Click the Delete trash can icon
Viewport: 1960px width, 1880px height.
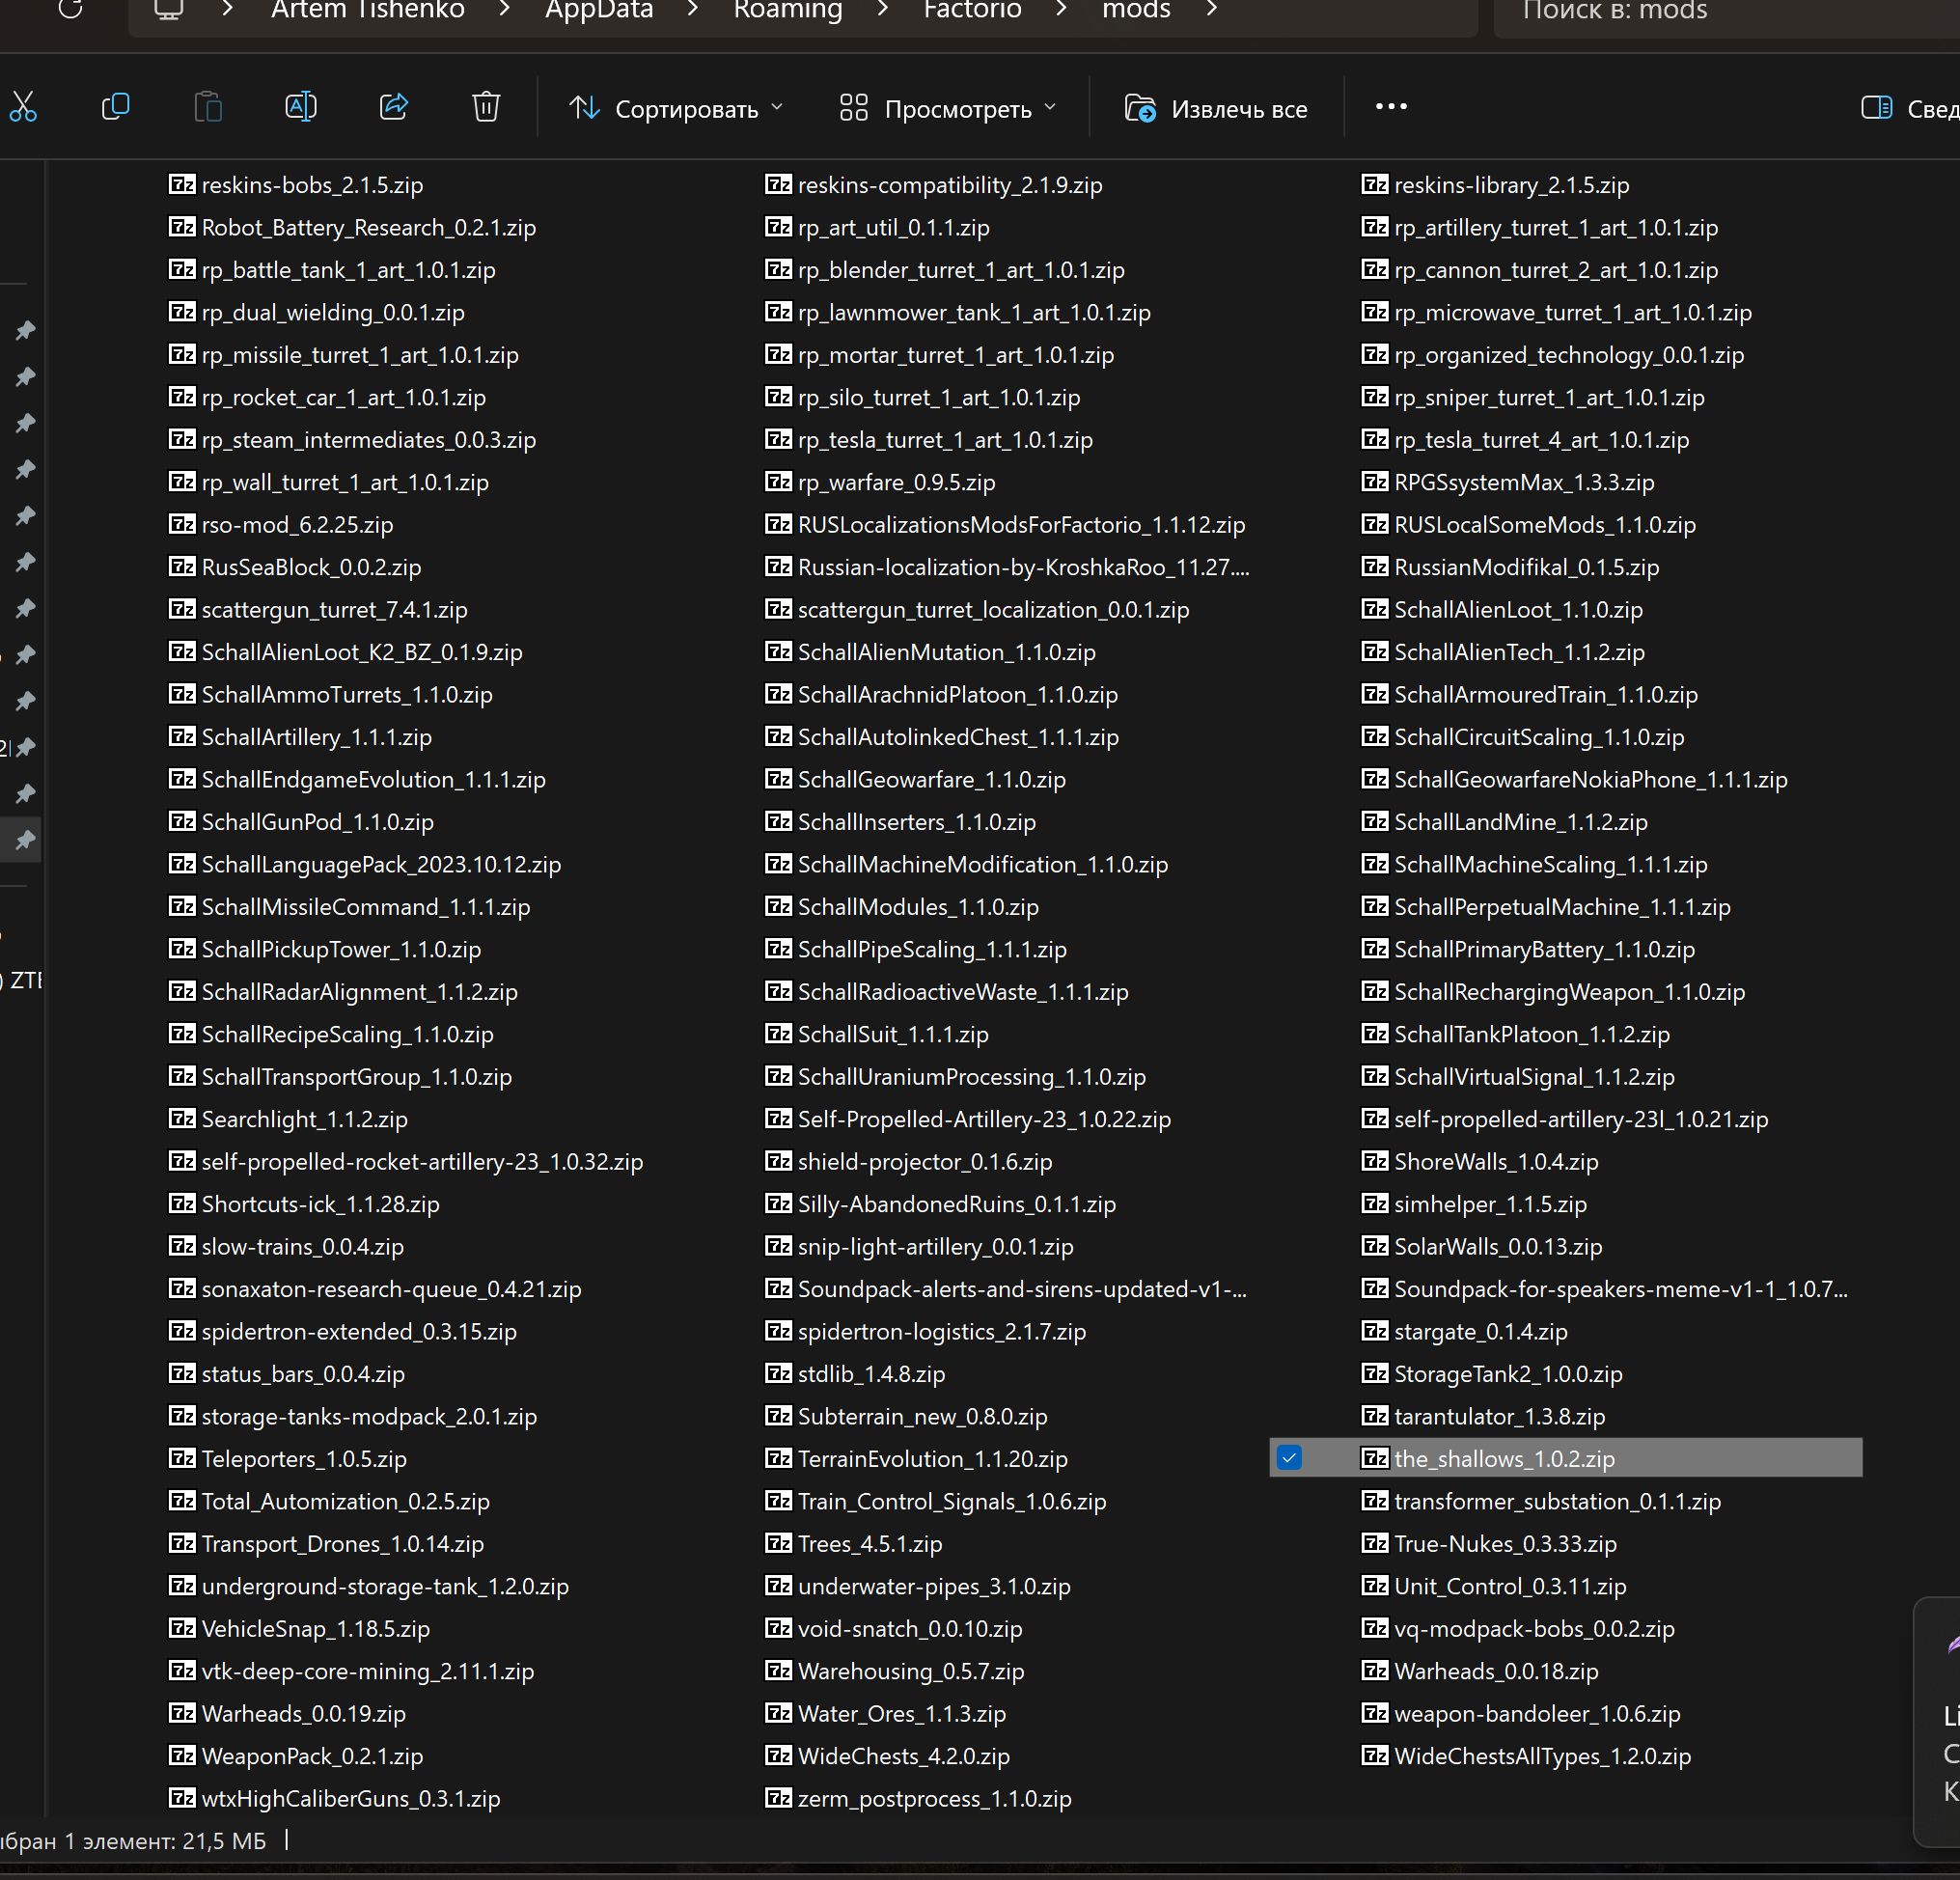click(x=486, y=107)
